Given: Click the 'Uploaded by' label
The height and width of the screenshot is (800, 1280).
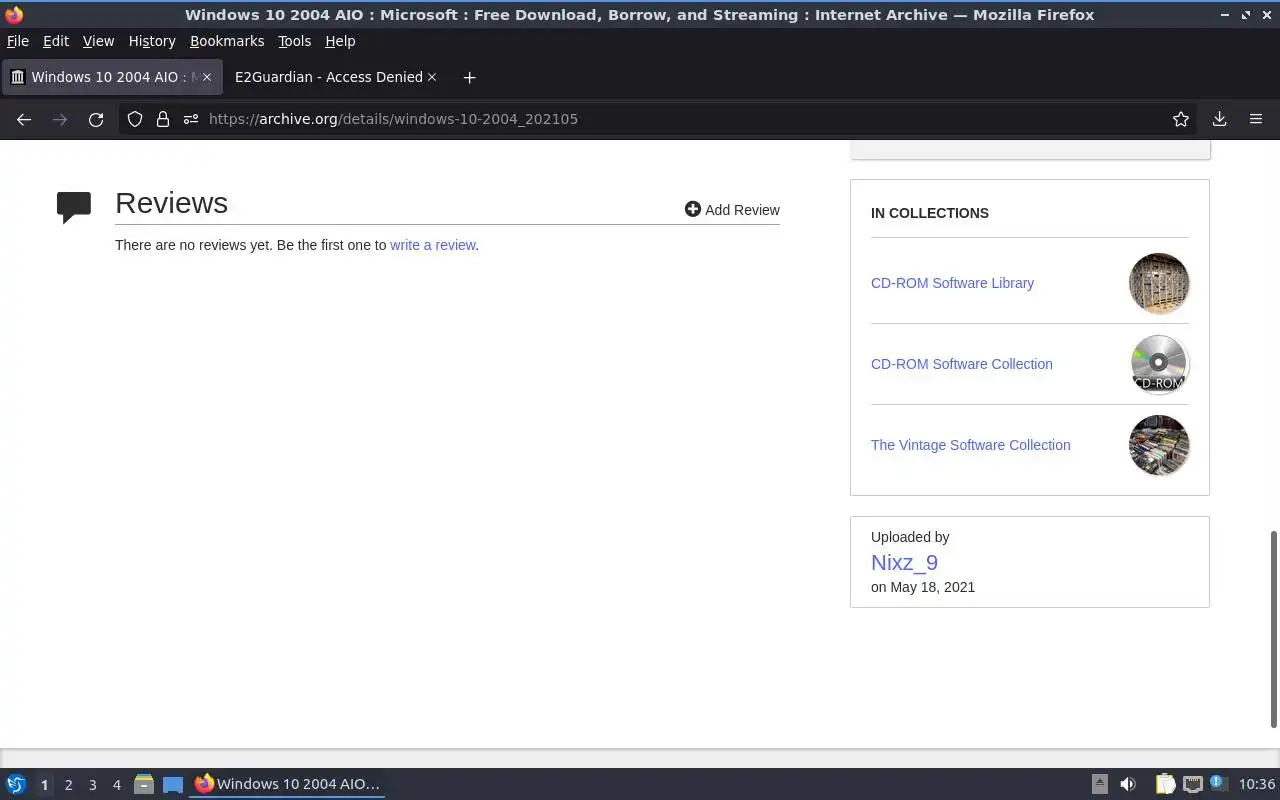Looking at the screenshot, I should click(909, 537).
